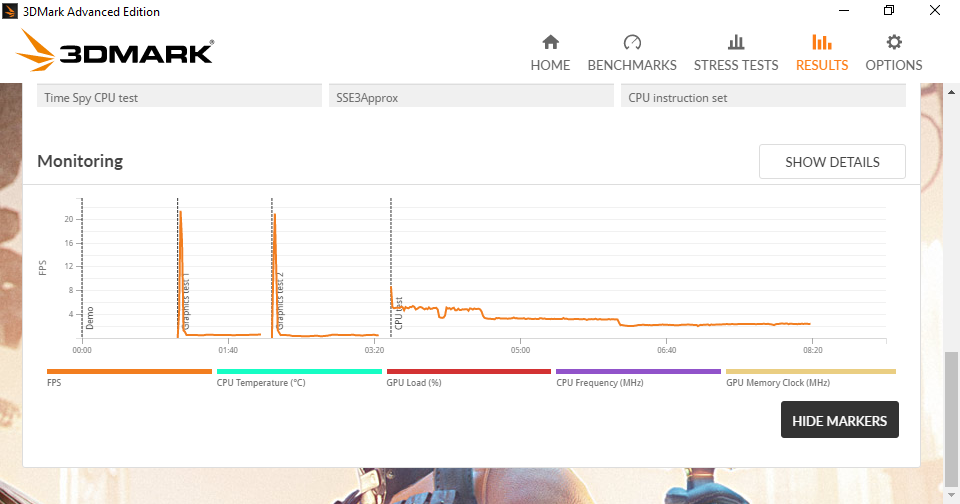
Task: Click the SSE3Approx value field
Action: pos(471,97)
